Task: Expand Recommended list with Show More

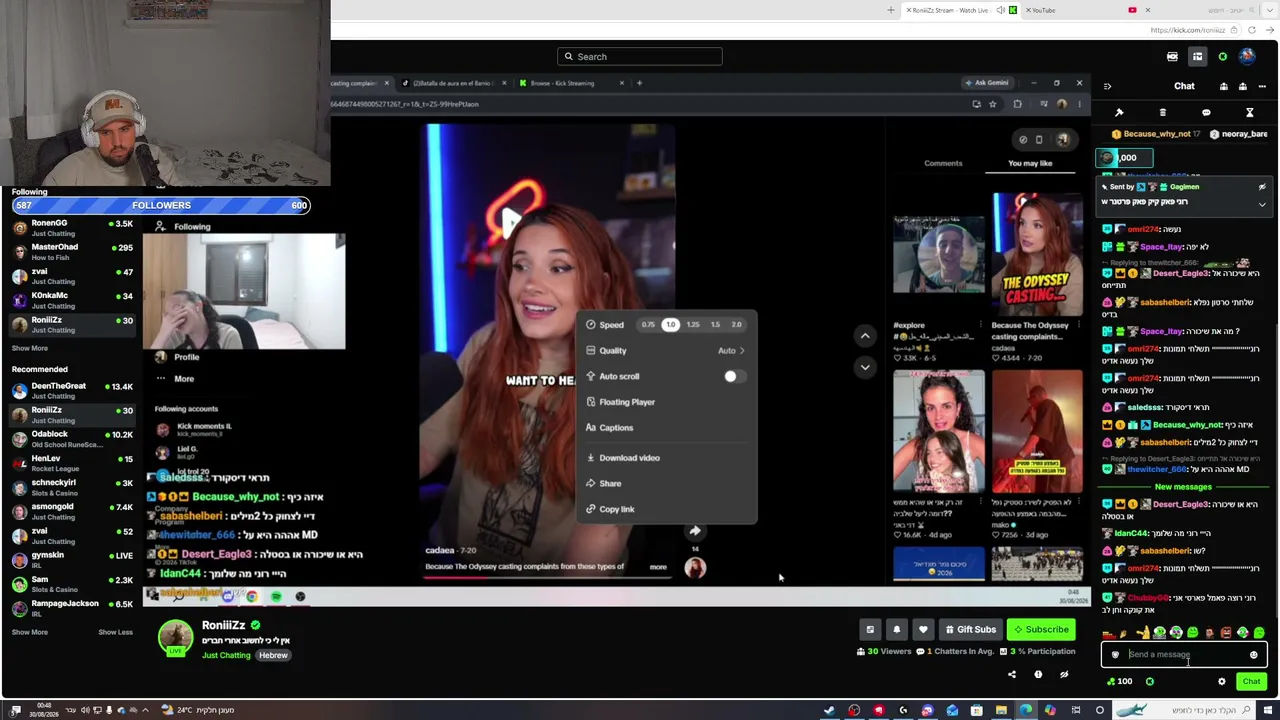Action: (30, 632)
